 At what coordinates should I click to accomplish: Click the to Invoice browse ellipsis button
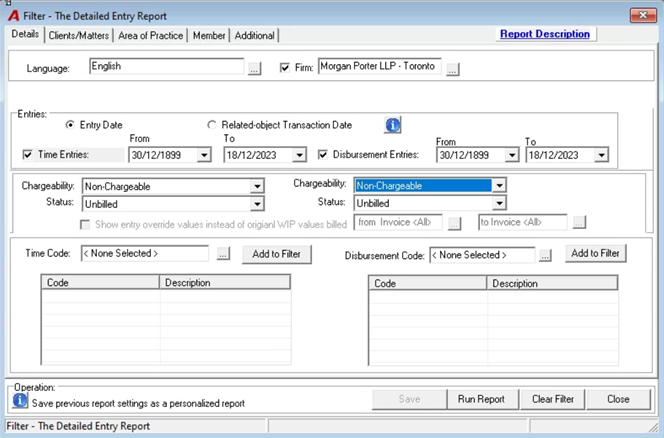579,222
